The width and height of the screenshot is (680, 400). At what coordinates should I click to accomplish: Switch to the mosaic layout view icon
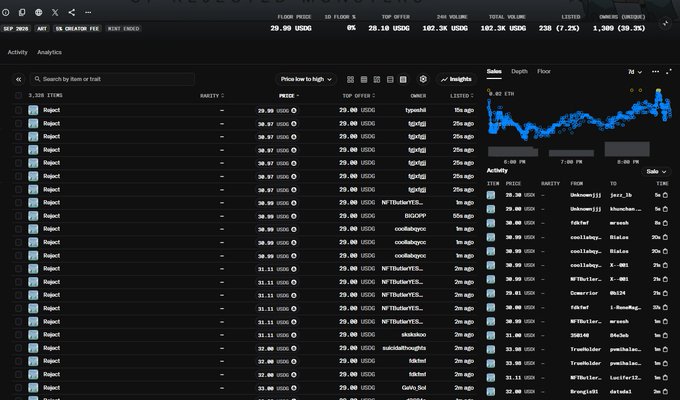pyautogui.click(x=377, y=79)
